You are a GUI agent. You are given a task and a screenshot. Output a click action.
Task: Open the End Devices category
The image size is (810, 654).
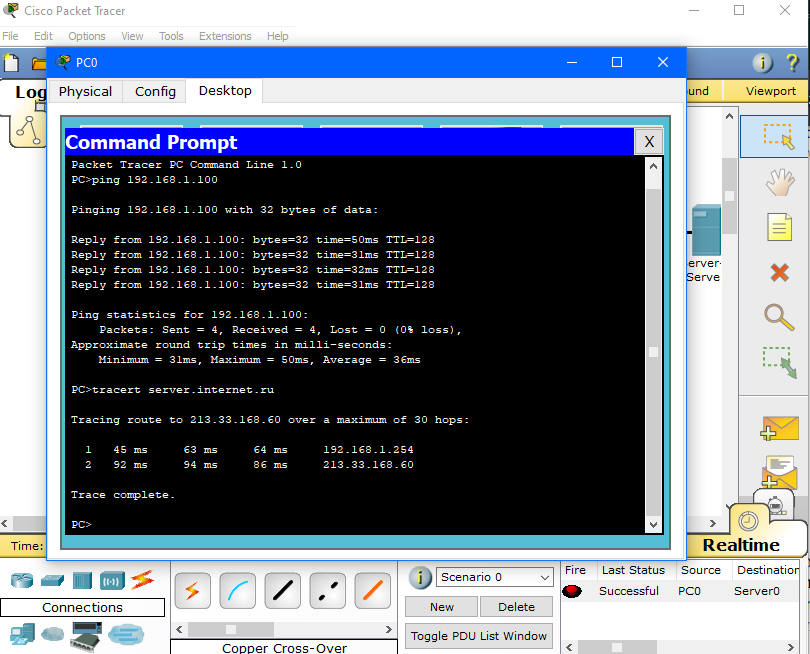(x=22, y=634)
